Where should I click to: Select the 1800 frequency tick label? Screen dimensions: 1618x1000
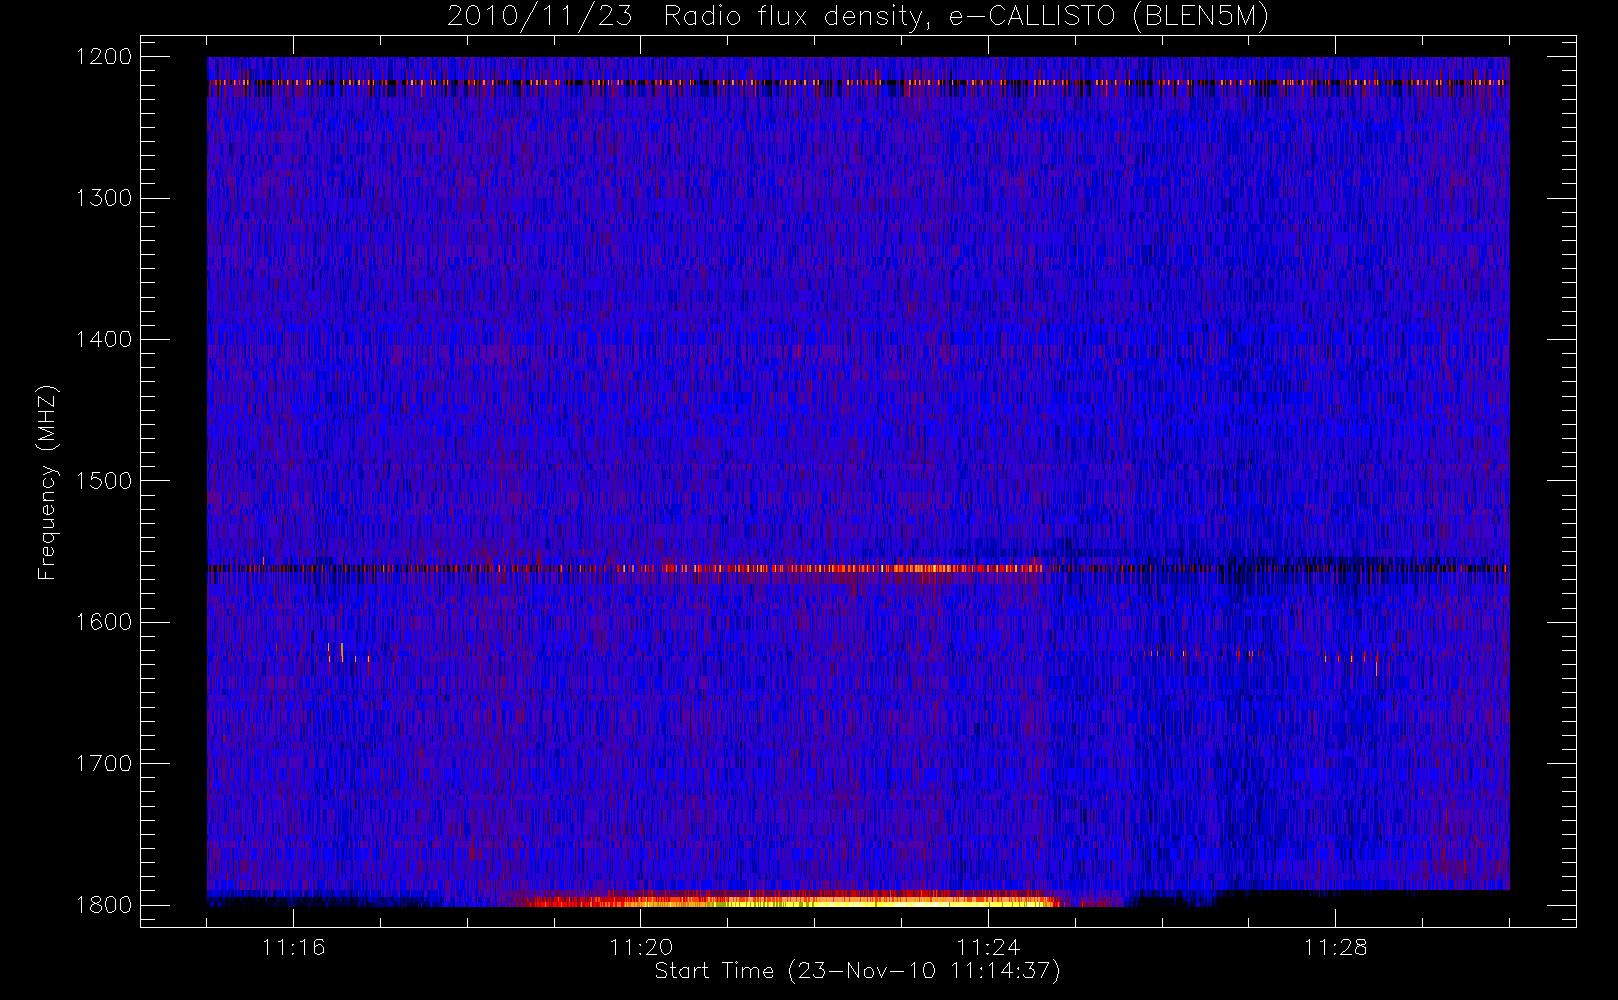(x=104, y=905)
